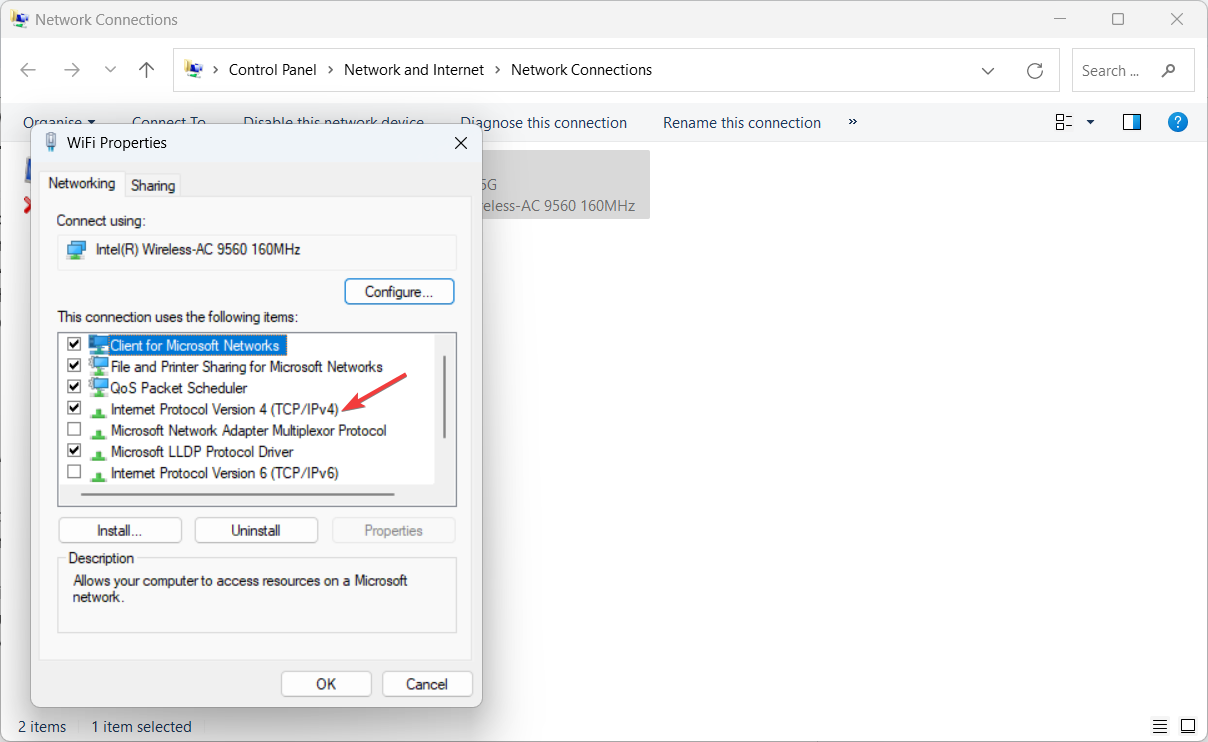The height and width of the screenshot is (742, 1208).
Task: Click Diagnose this connection
Action: coord(544,123)
